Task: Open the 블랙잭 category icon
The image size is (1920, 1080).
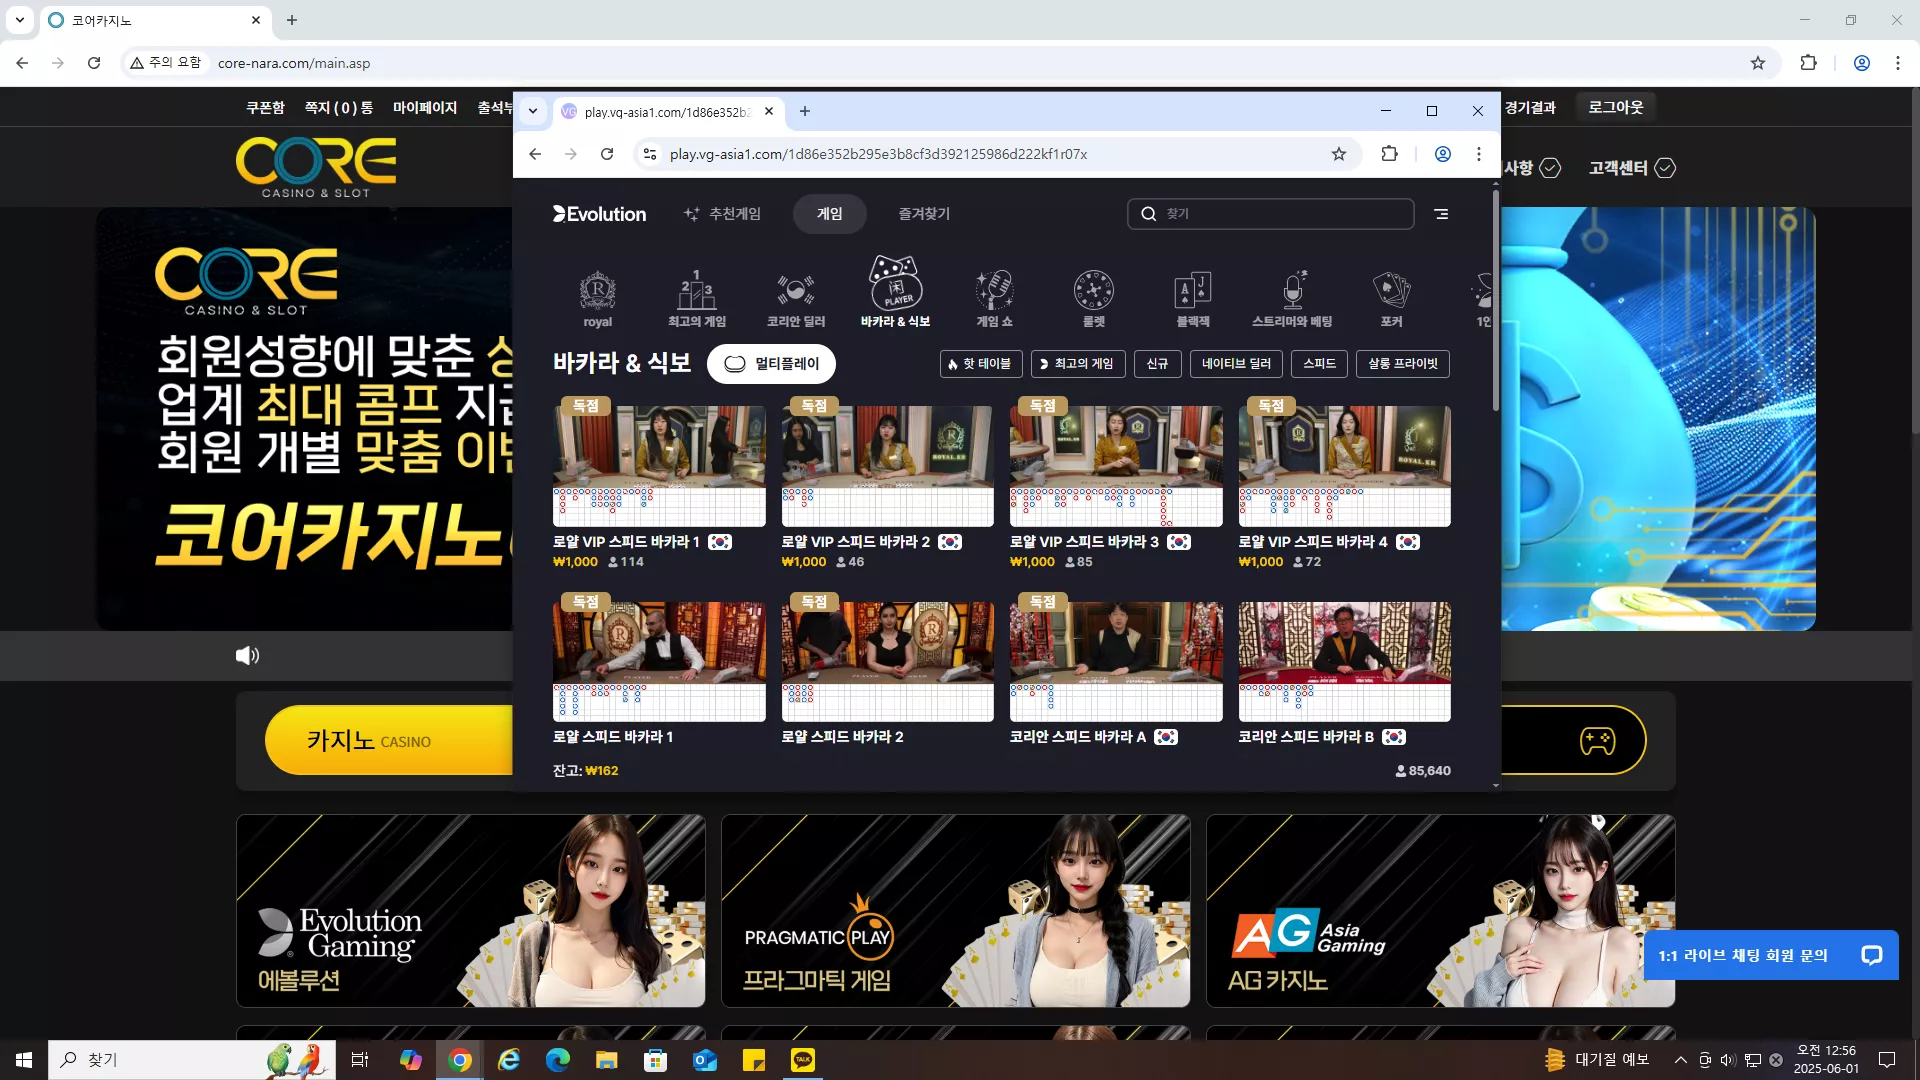Action: coord(1193,298)
